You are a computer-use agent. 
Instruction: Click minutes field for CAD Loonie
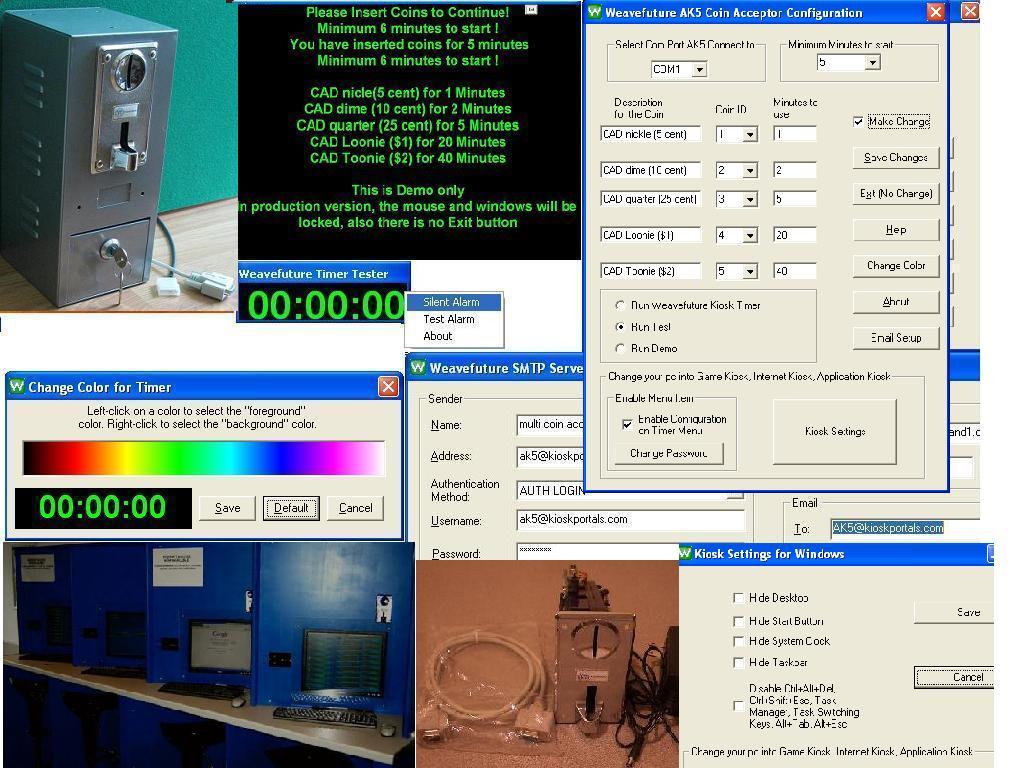[795, 235]
